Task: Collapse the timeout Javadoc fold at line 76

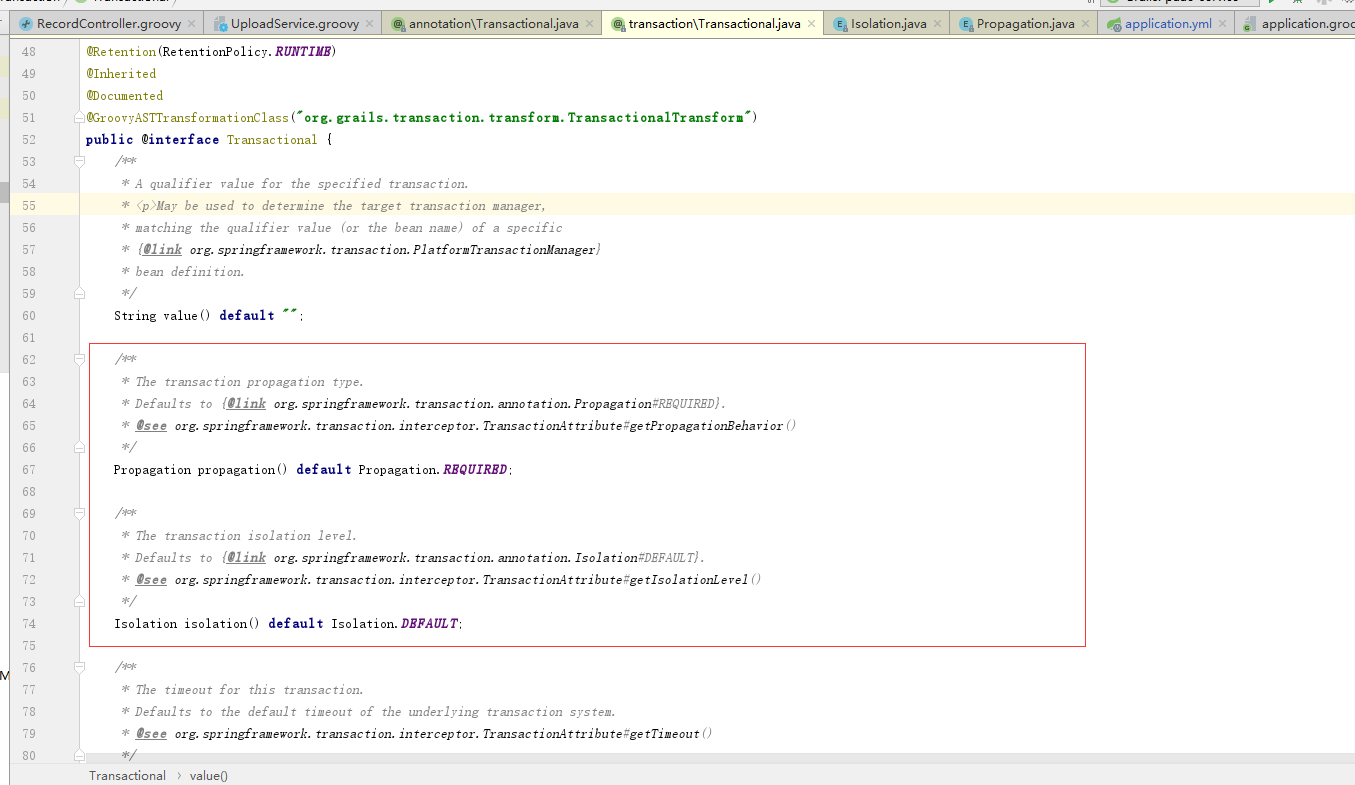Action: pyautogui.click(x=80, y=667)
